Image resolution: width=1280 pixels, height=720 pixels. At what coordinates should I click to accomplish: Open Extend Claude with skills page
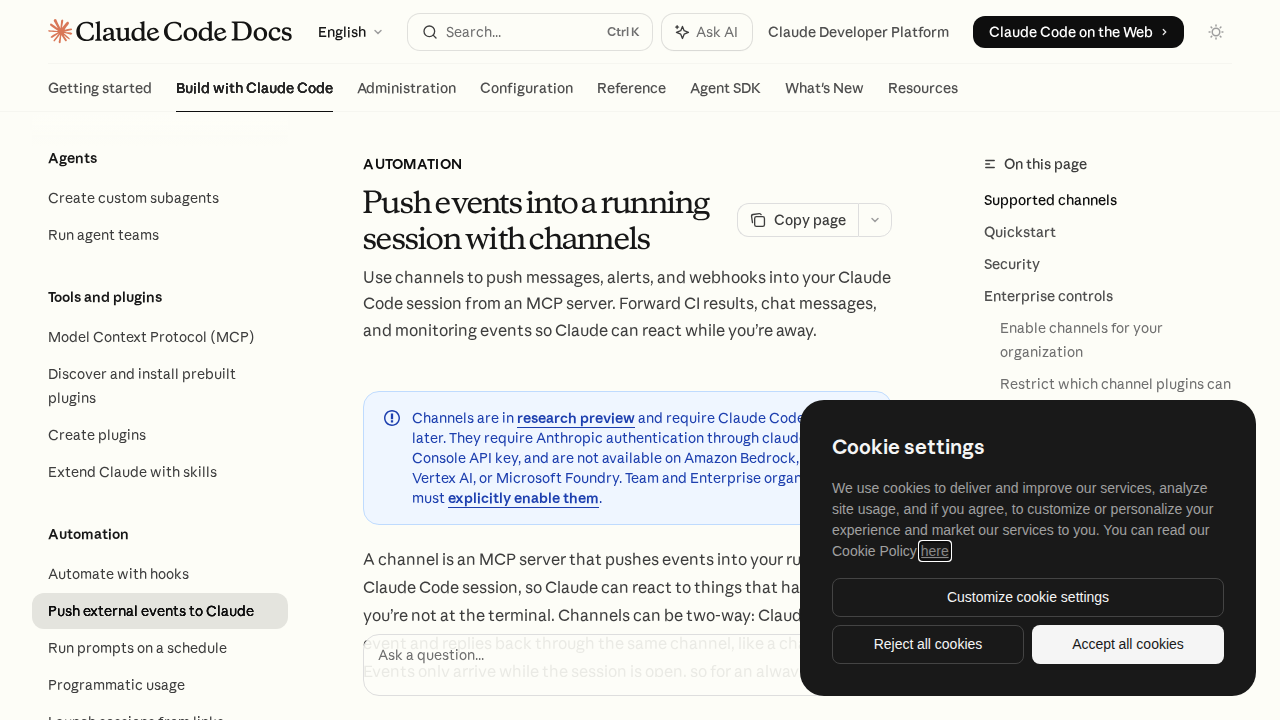tap(132, 472)
